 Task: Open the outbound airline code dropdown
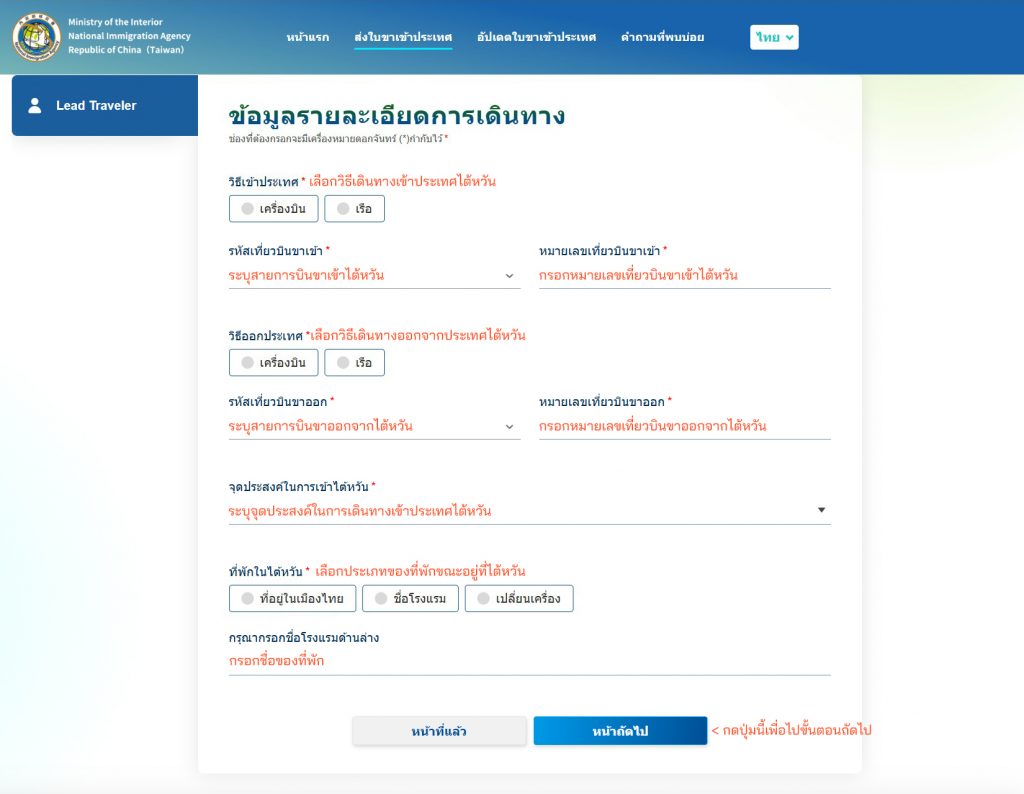click(374, 426)
